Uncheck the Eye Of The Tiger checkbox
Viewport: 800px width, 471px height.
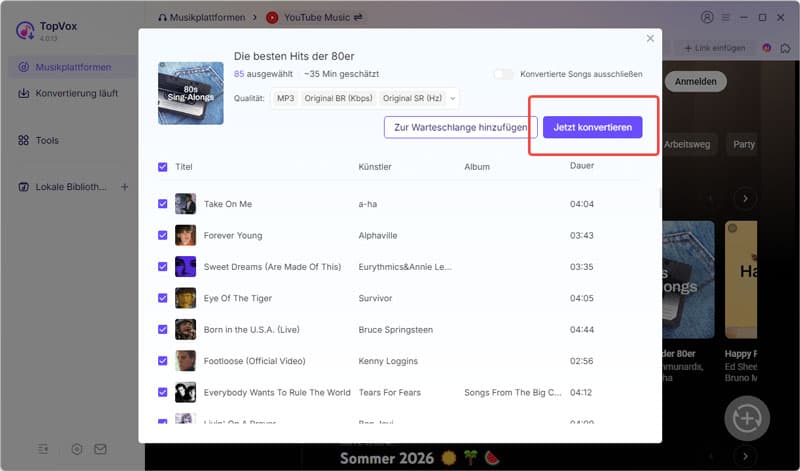tap(163, 298)
